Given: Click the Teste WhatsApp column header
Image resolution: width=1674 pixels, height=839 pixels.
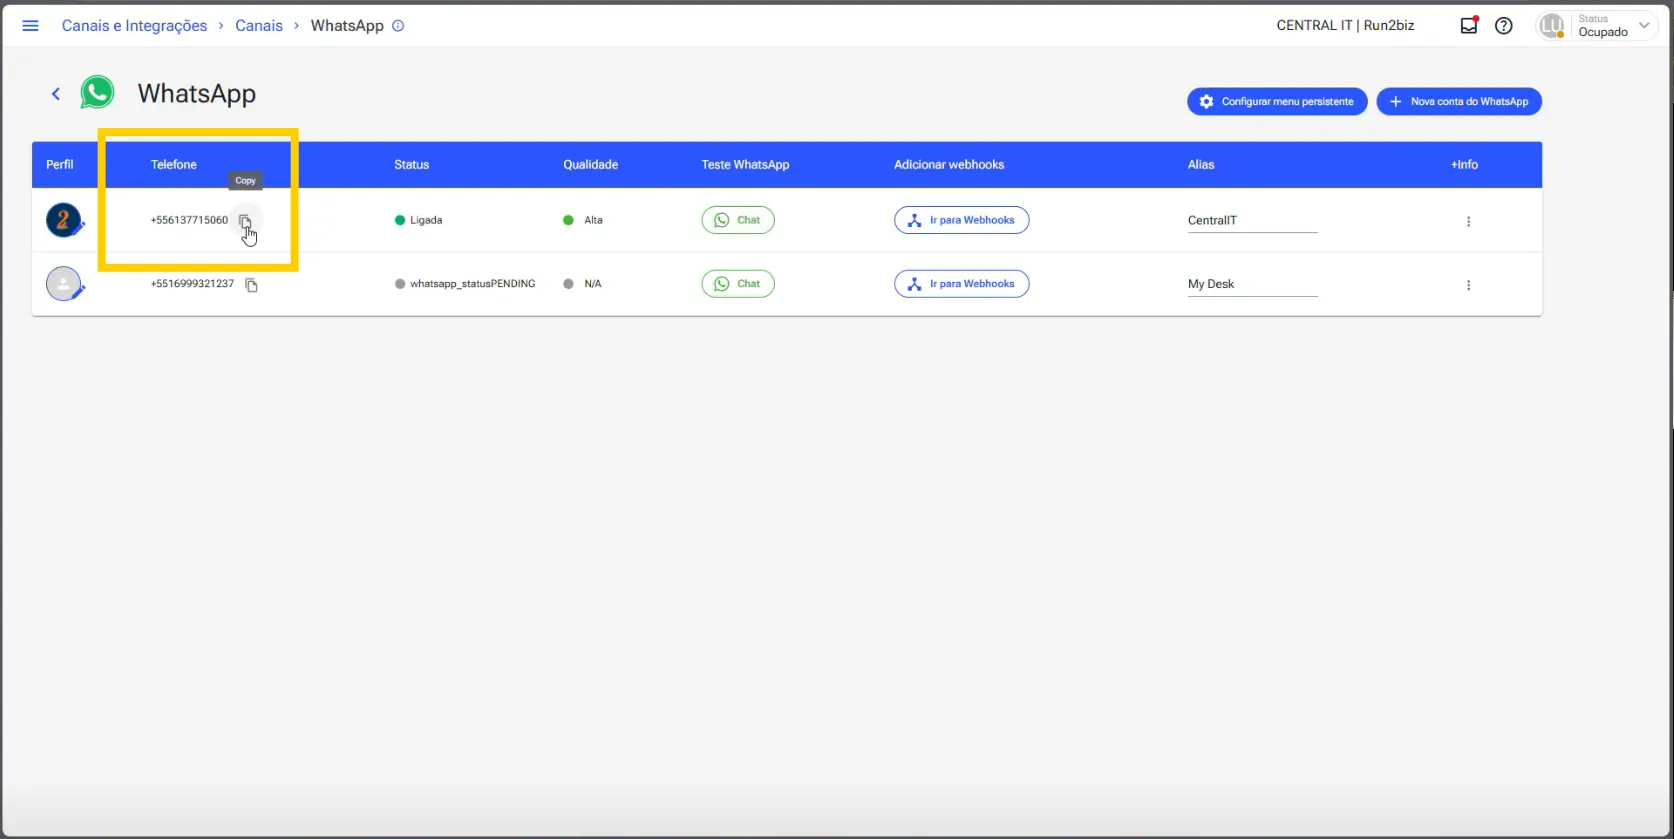Looking at the screenshot, I should click(745, 165).
